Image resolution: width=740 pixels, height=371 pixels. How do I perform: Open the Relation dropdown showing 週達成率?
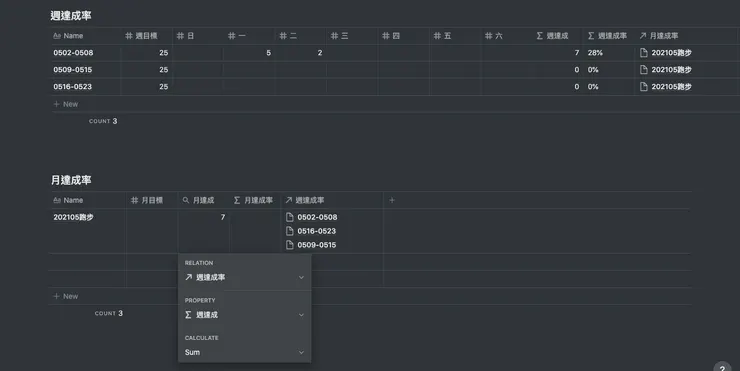(244, 278)
